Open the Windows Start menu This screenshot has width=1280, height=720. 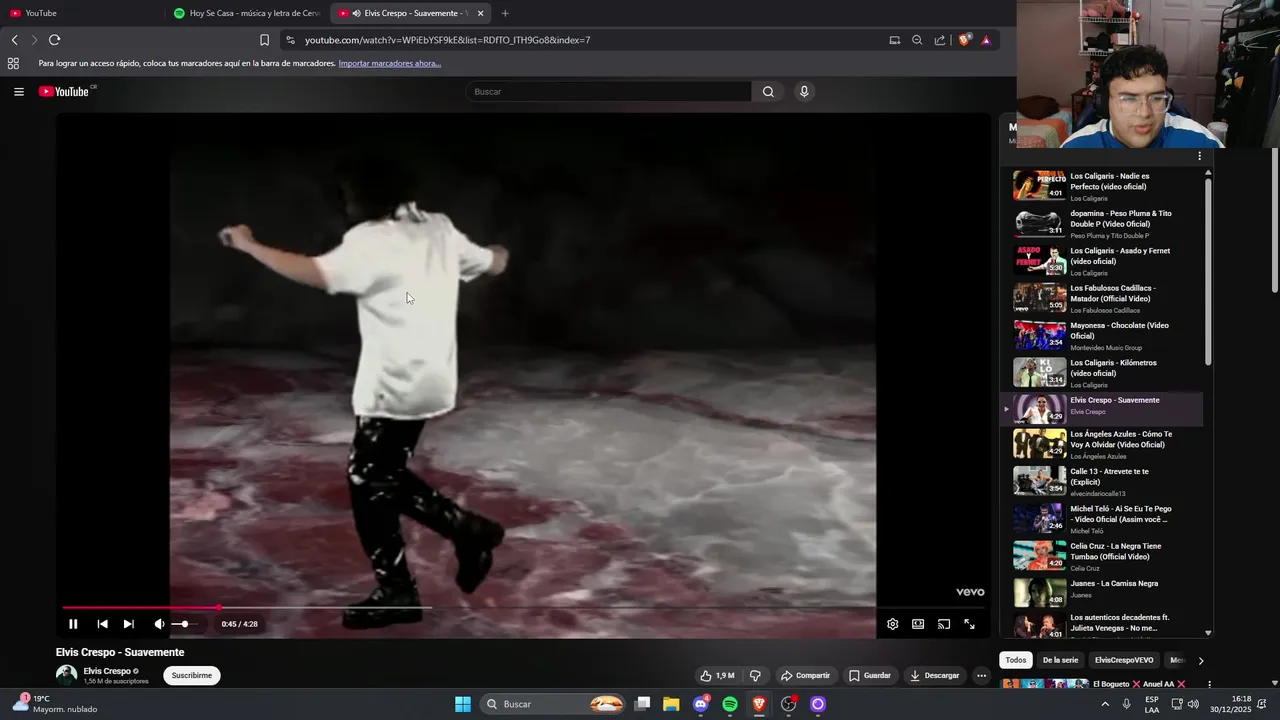[x=463, y=704]
